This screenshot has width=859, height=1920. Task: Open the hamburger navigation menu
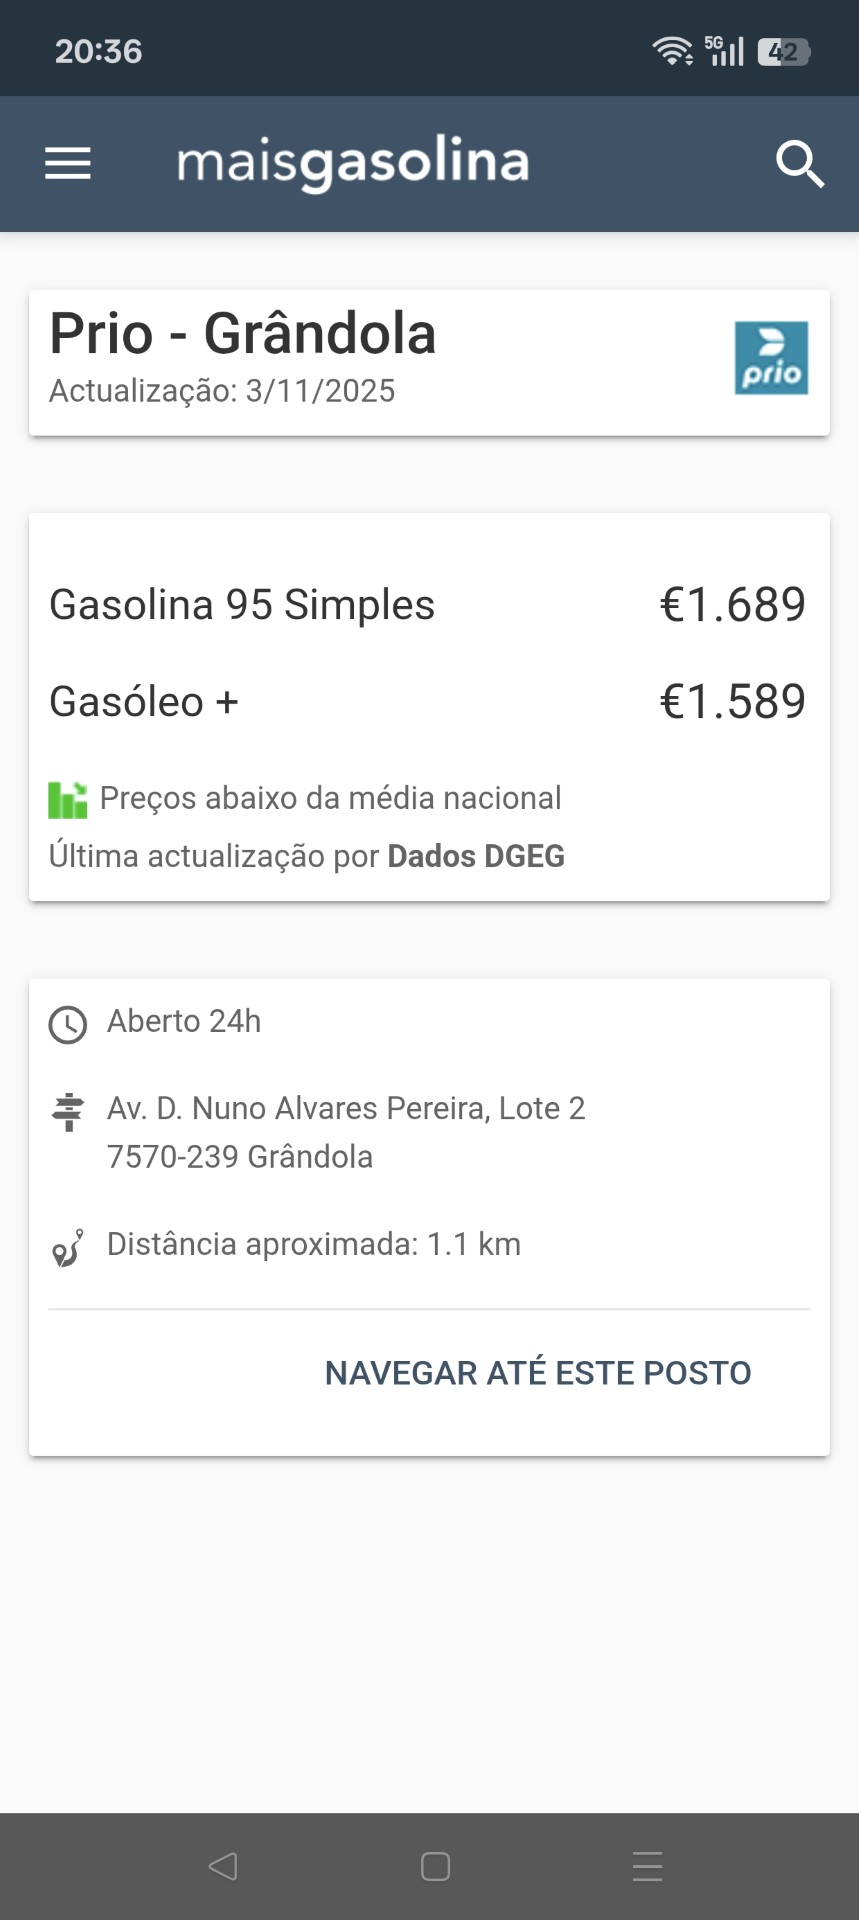pos(68,163)
